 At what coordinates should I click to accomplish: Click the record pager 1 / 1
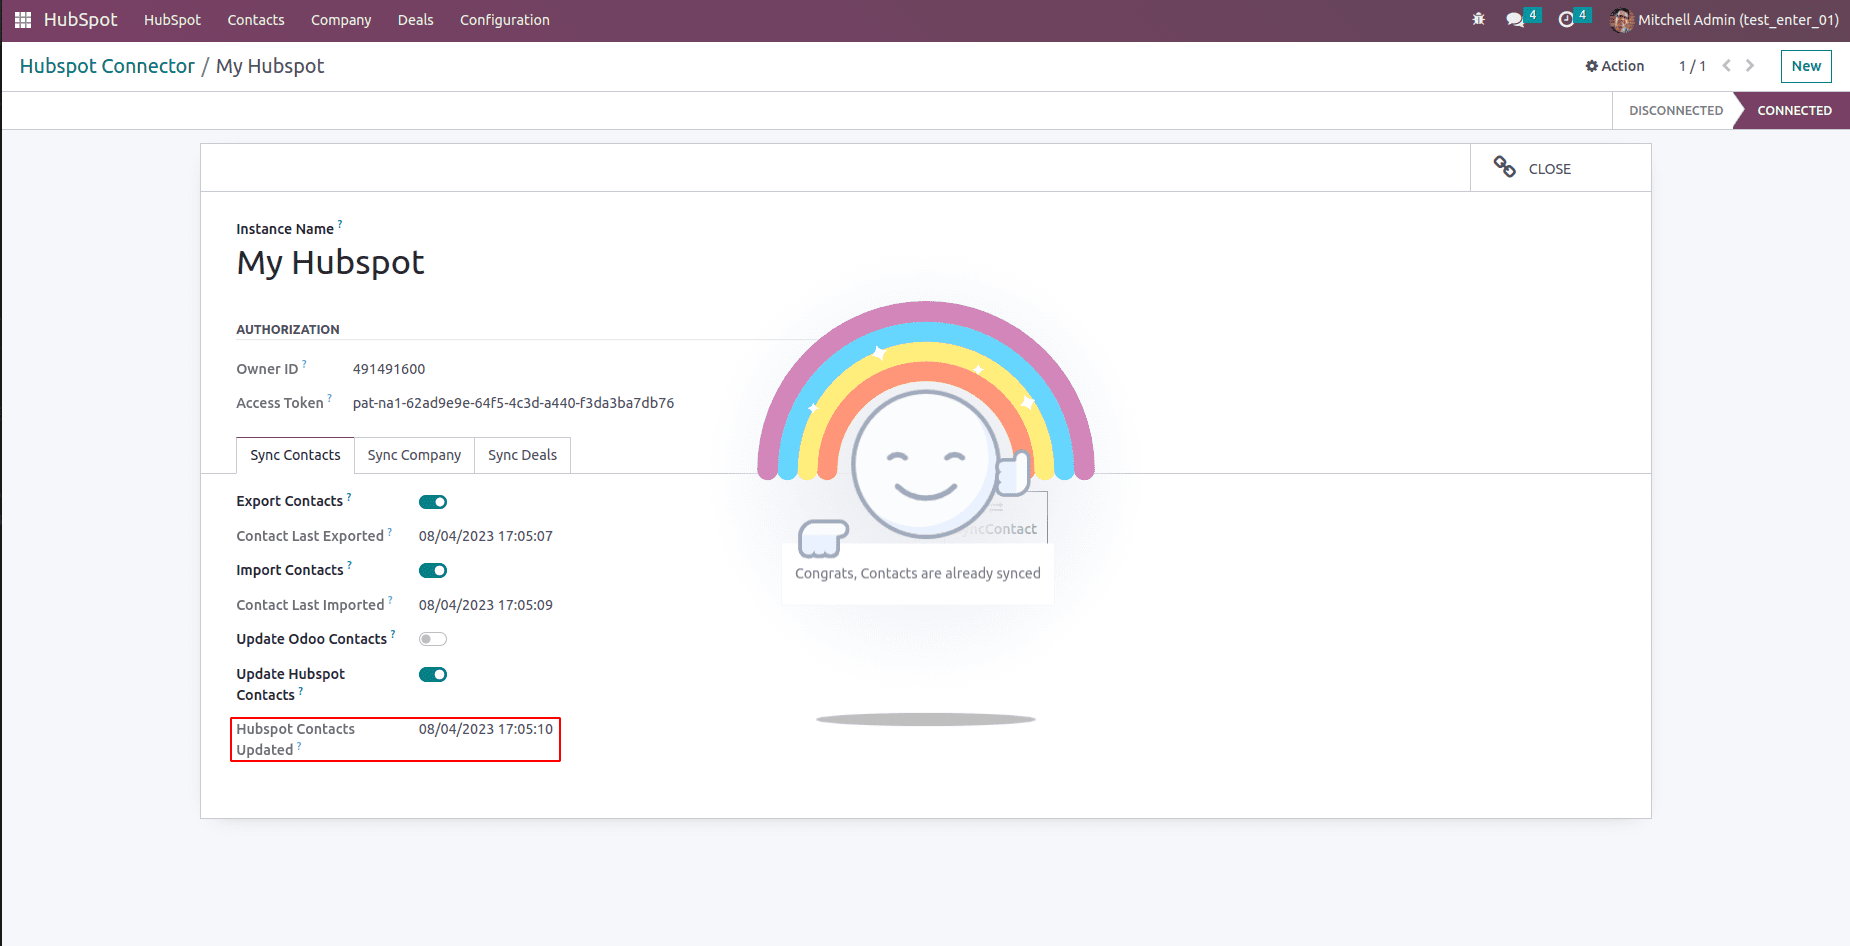pyautogui.click(x=1692, y=66)
